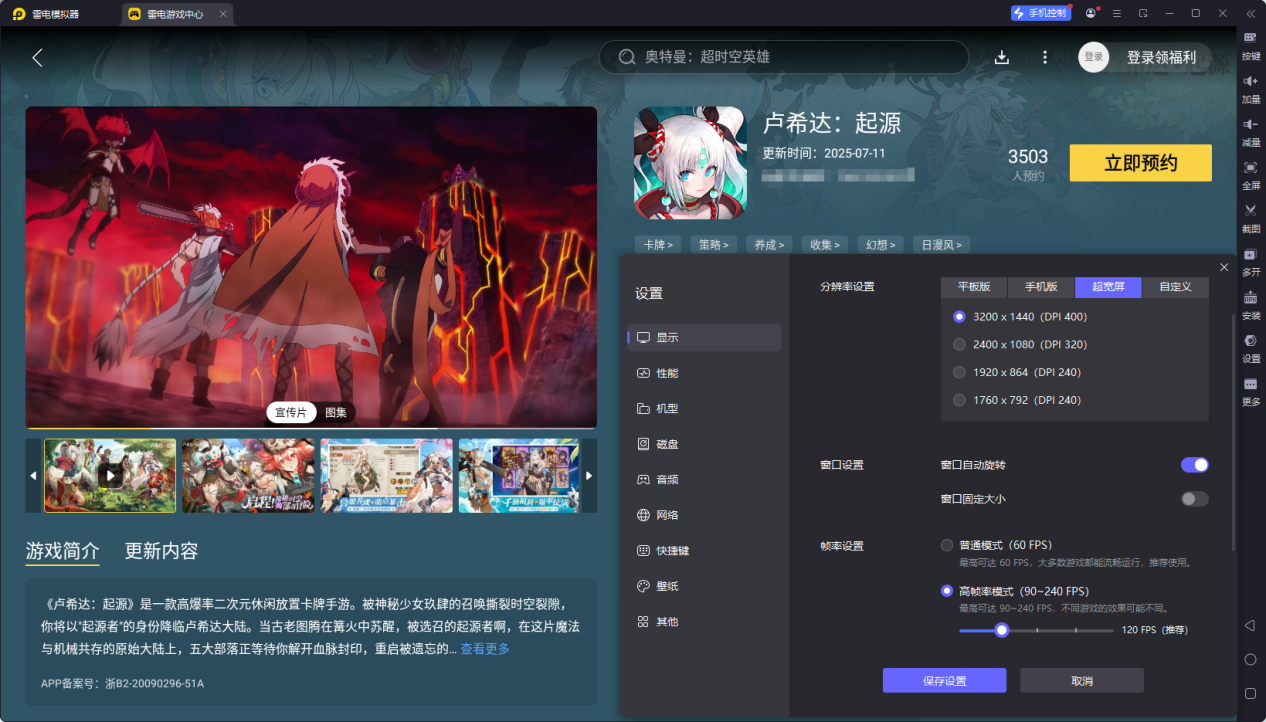The image size is (1266, 722).
Task: Go back with the page's left arrow
Action: pos(37,57)
